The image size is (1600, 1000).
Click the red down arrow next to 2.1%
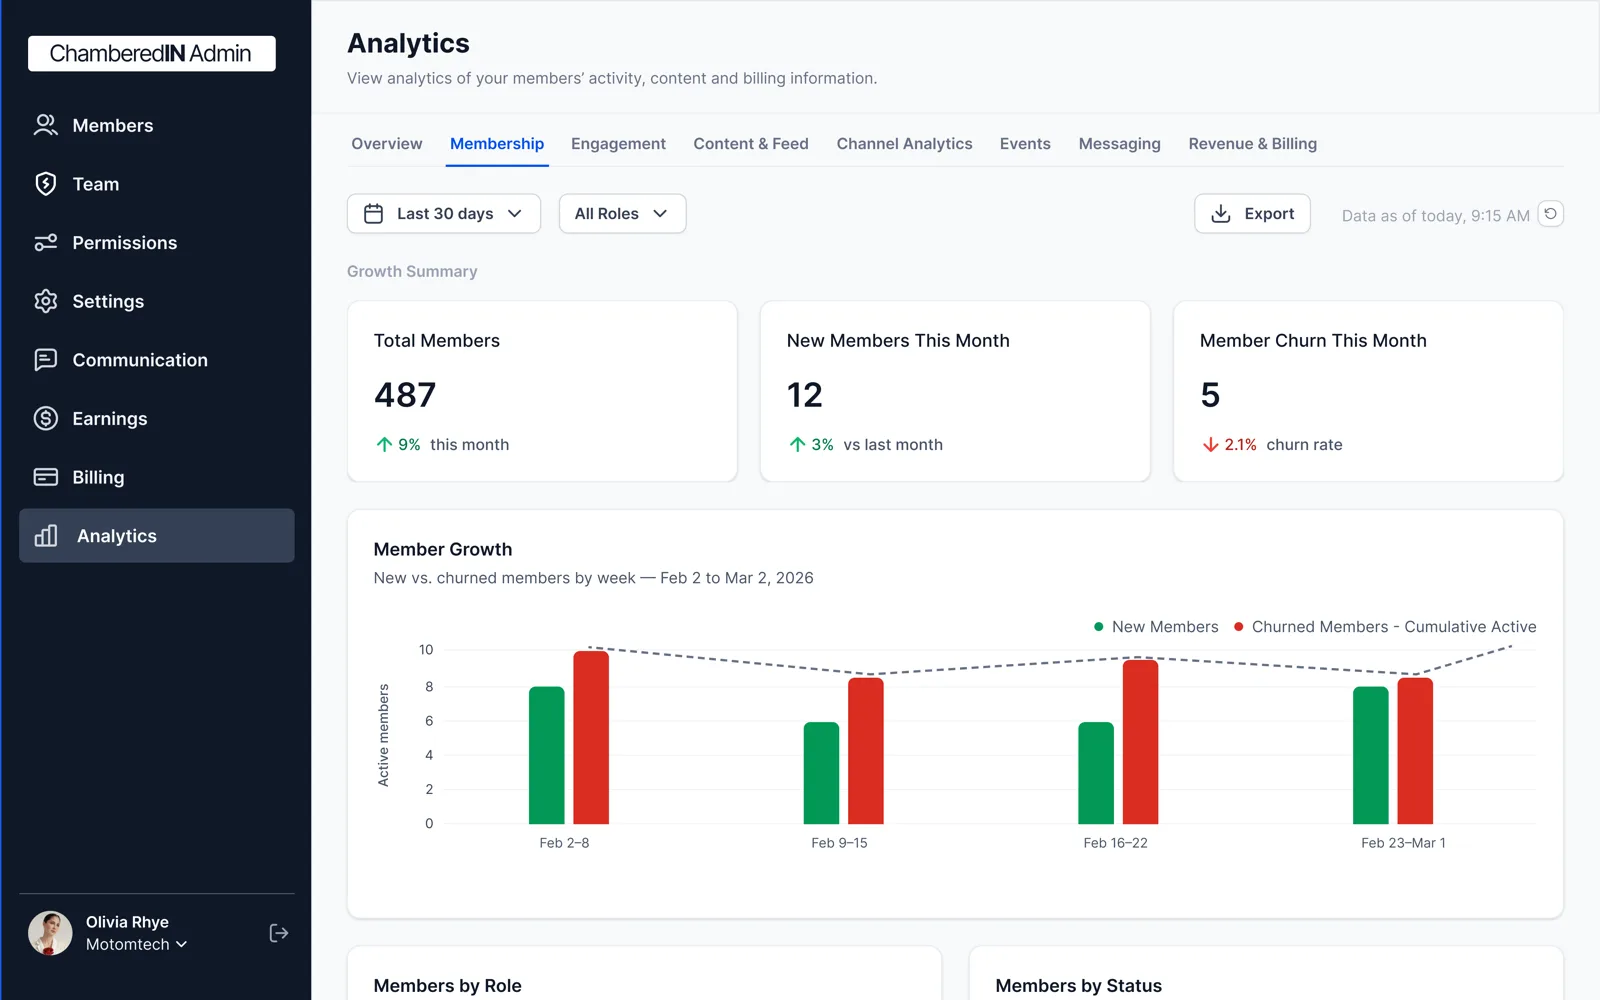click(x=1210, y=445)
